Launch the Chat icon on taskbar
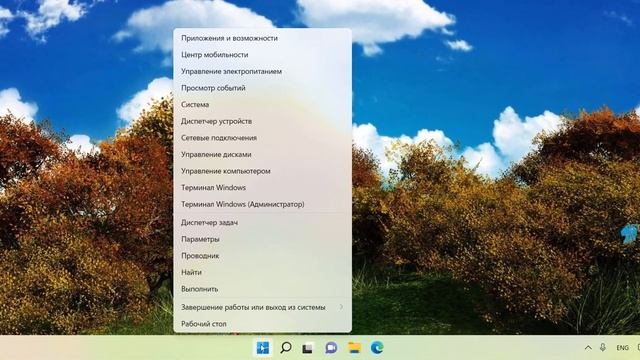The width and height of the screenshot is (640, 360). (x=331, y=348)
